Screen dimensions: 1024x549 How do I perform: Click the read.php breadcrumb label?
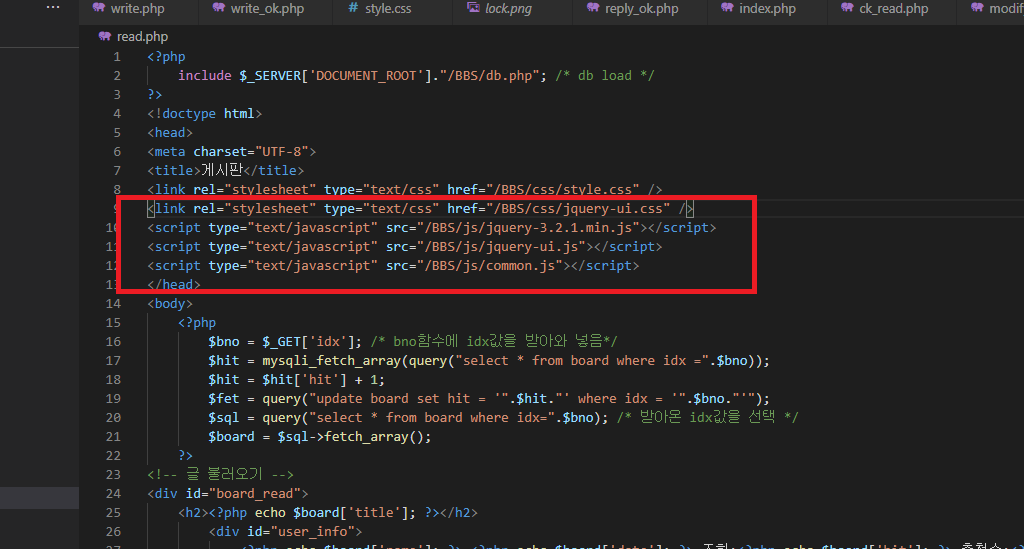click(x=142, y=37)
